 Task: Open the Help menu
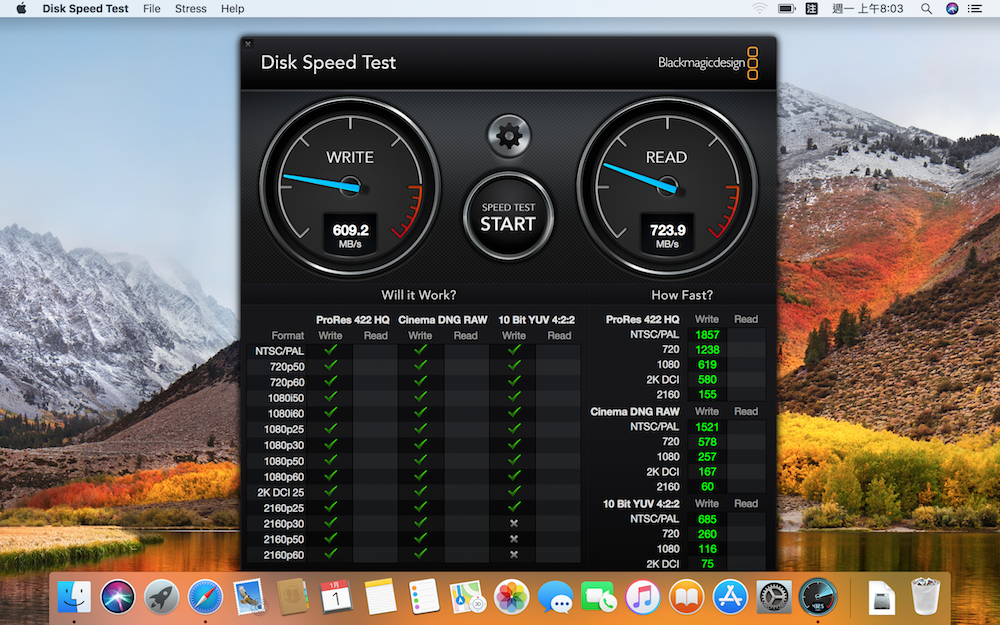point(232,9)
